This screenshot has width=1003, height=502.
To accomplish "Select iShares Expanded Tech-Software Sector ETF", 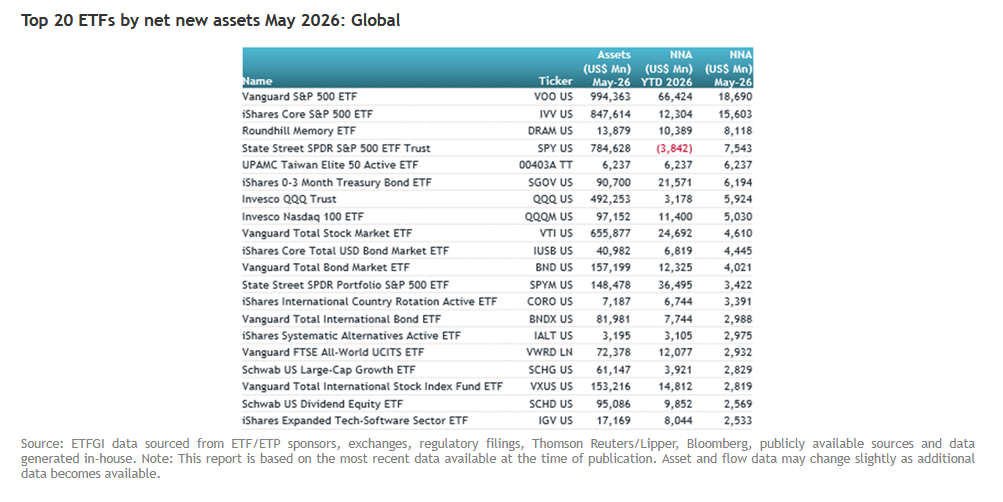I will click(x=355, y=420).
